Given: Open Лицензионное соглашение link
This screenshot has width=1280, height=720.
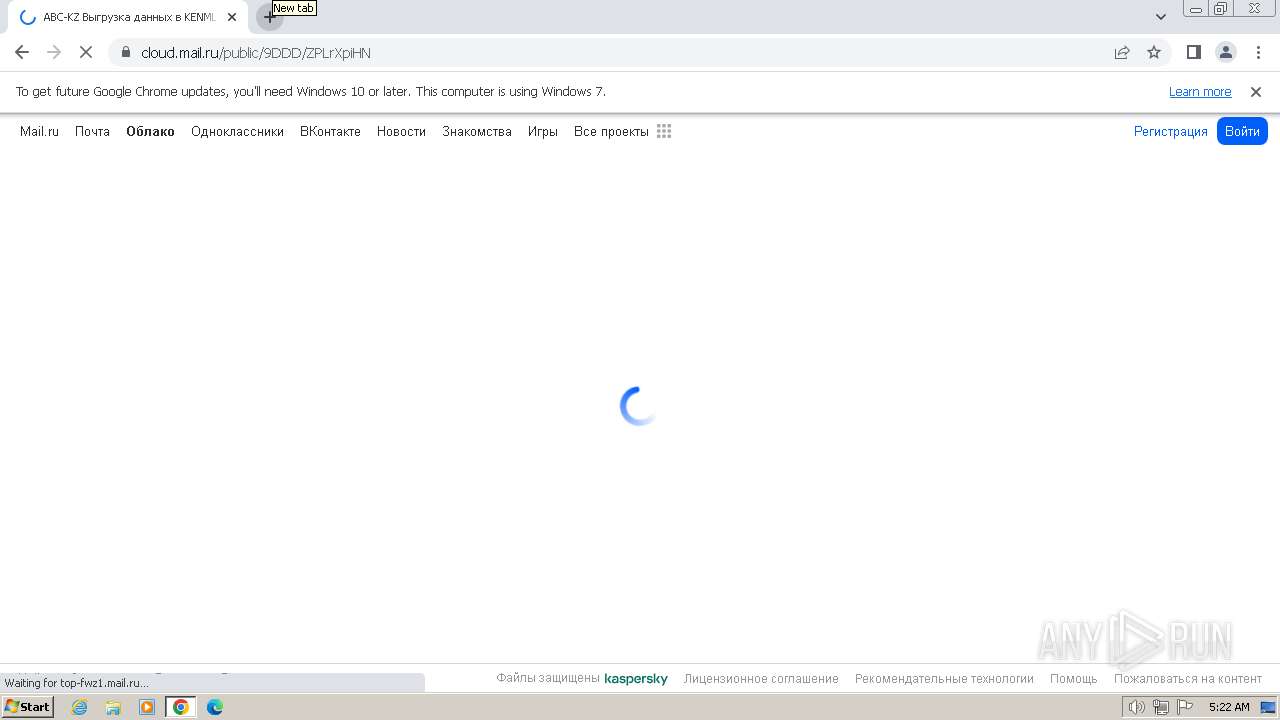Looking at the screenshot, I should coord(761,679).
